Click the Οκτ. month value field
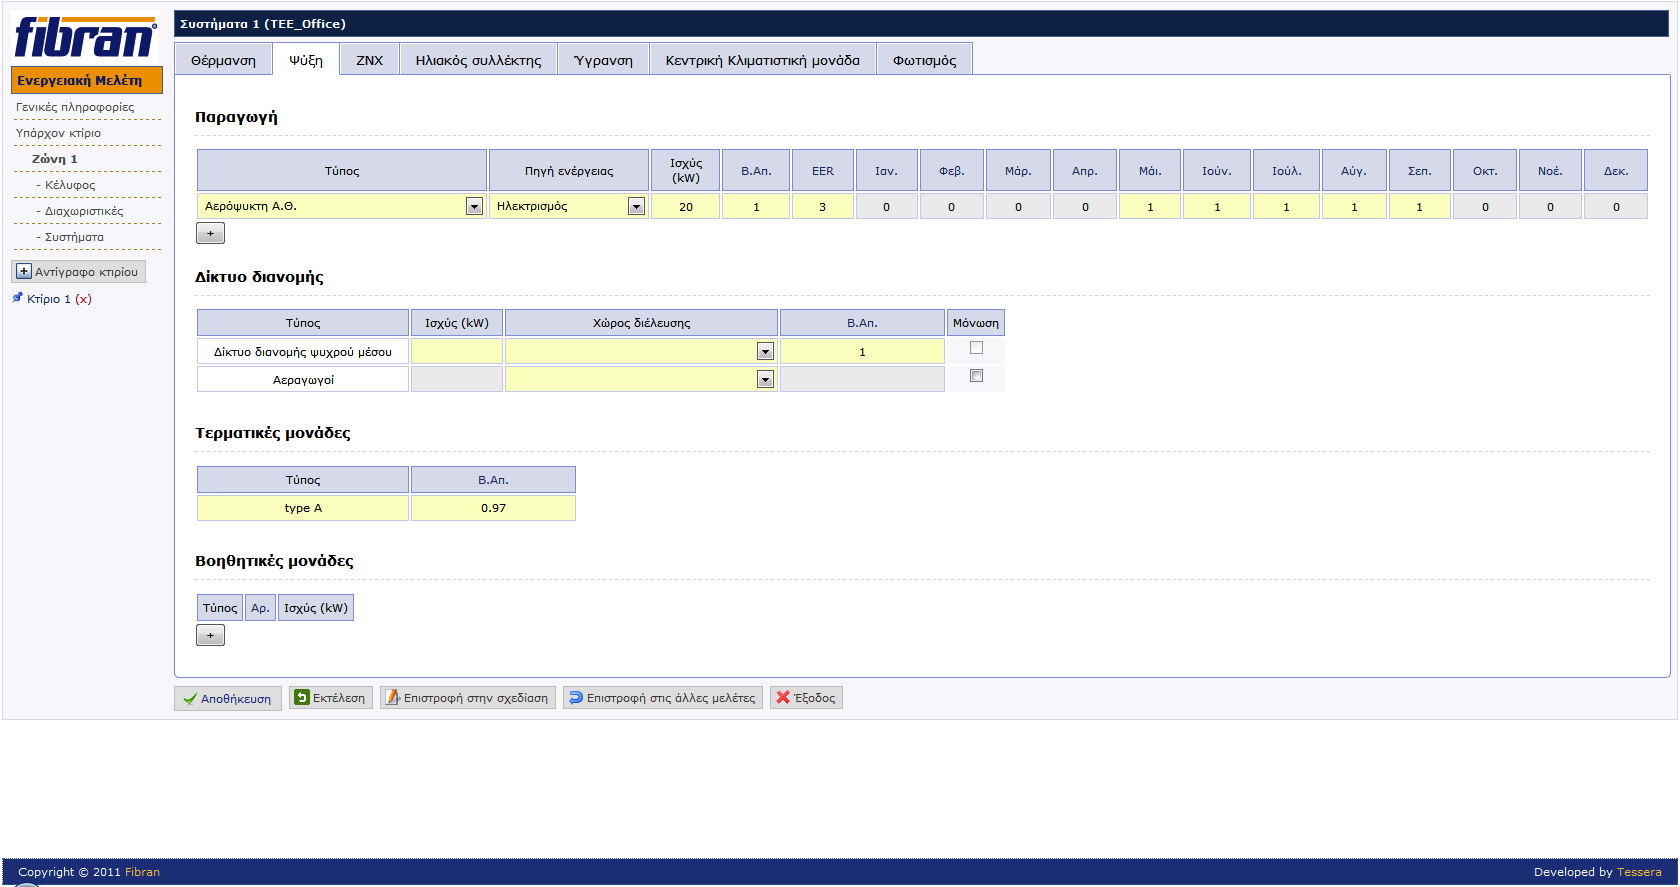Image resolution: width=1680 pixels, height=887 pixels. 1485,207
